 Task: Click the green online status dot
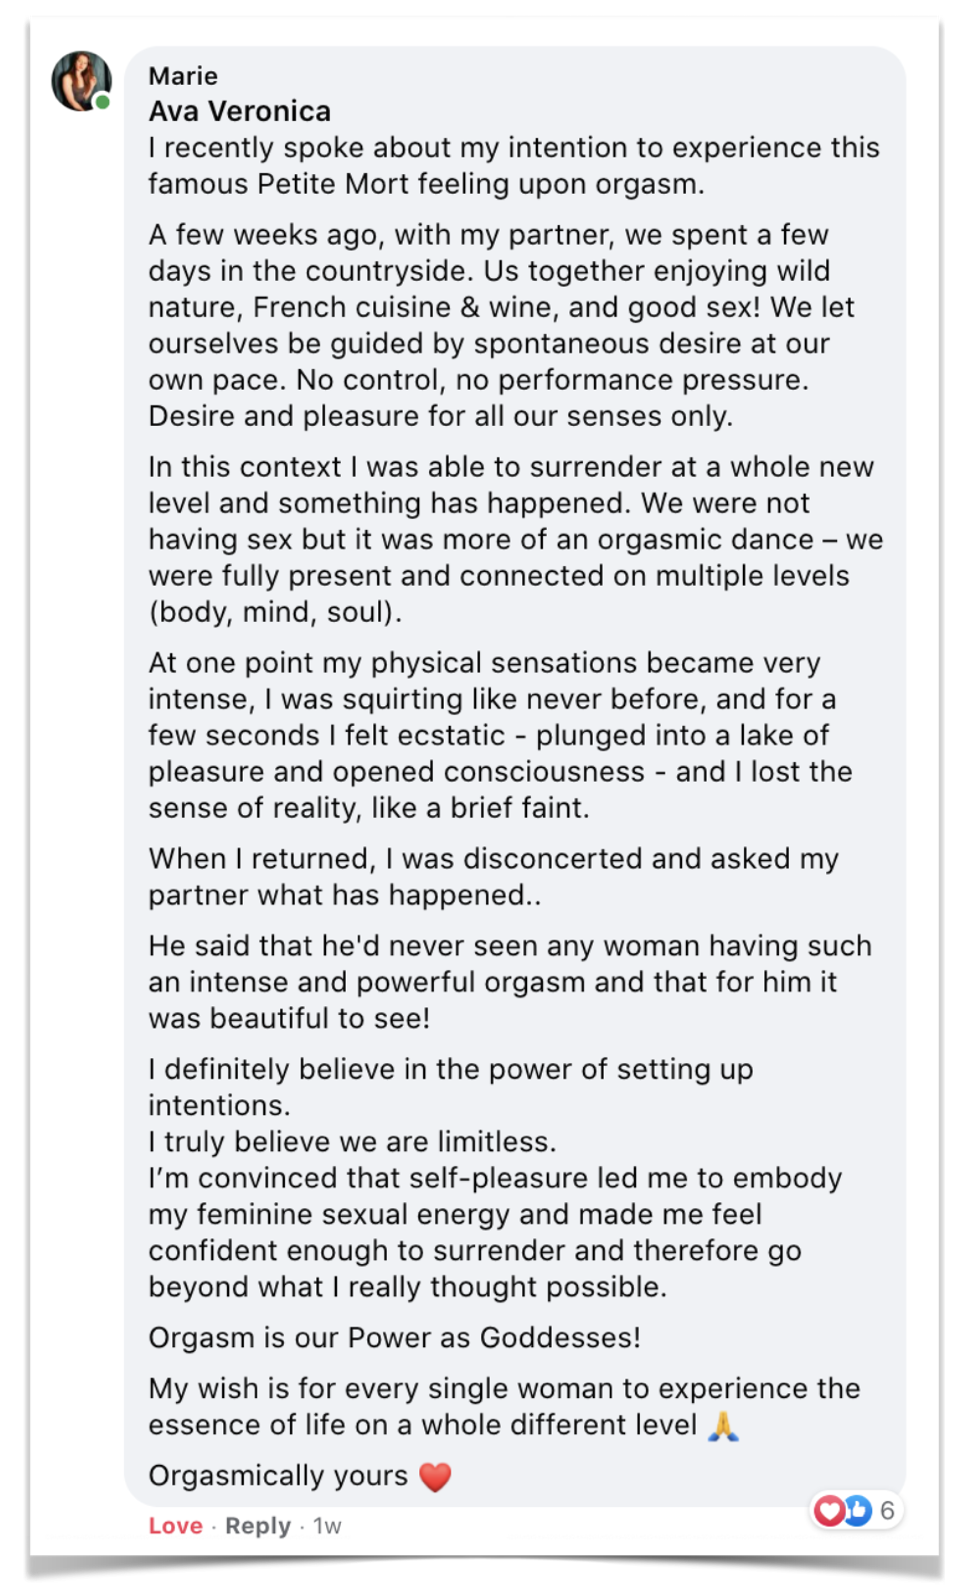click(x=103, y=102)
